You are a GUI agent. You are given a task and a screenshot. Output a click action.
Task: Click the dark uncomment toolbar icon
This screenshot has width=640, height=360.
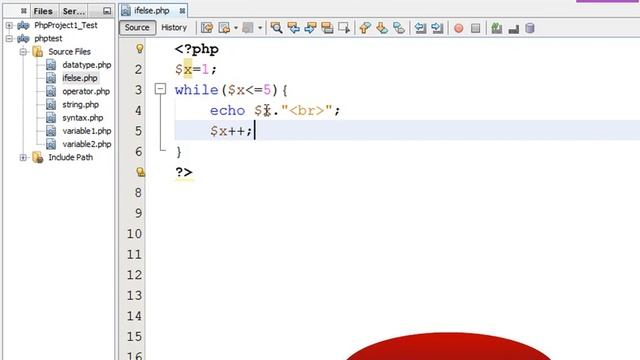pos(513,28)
